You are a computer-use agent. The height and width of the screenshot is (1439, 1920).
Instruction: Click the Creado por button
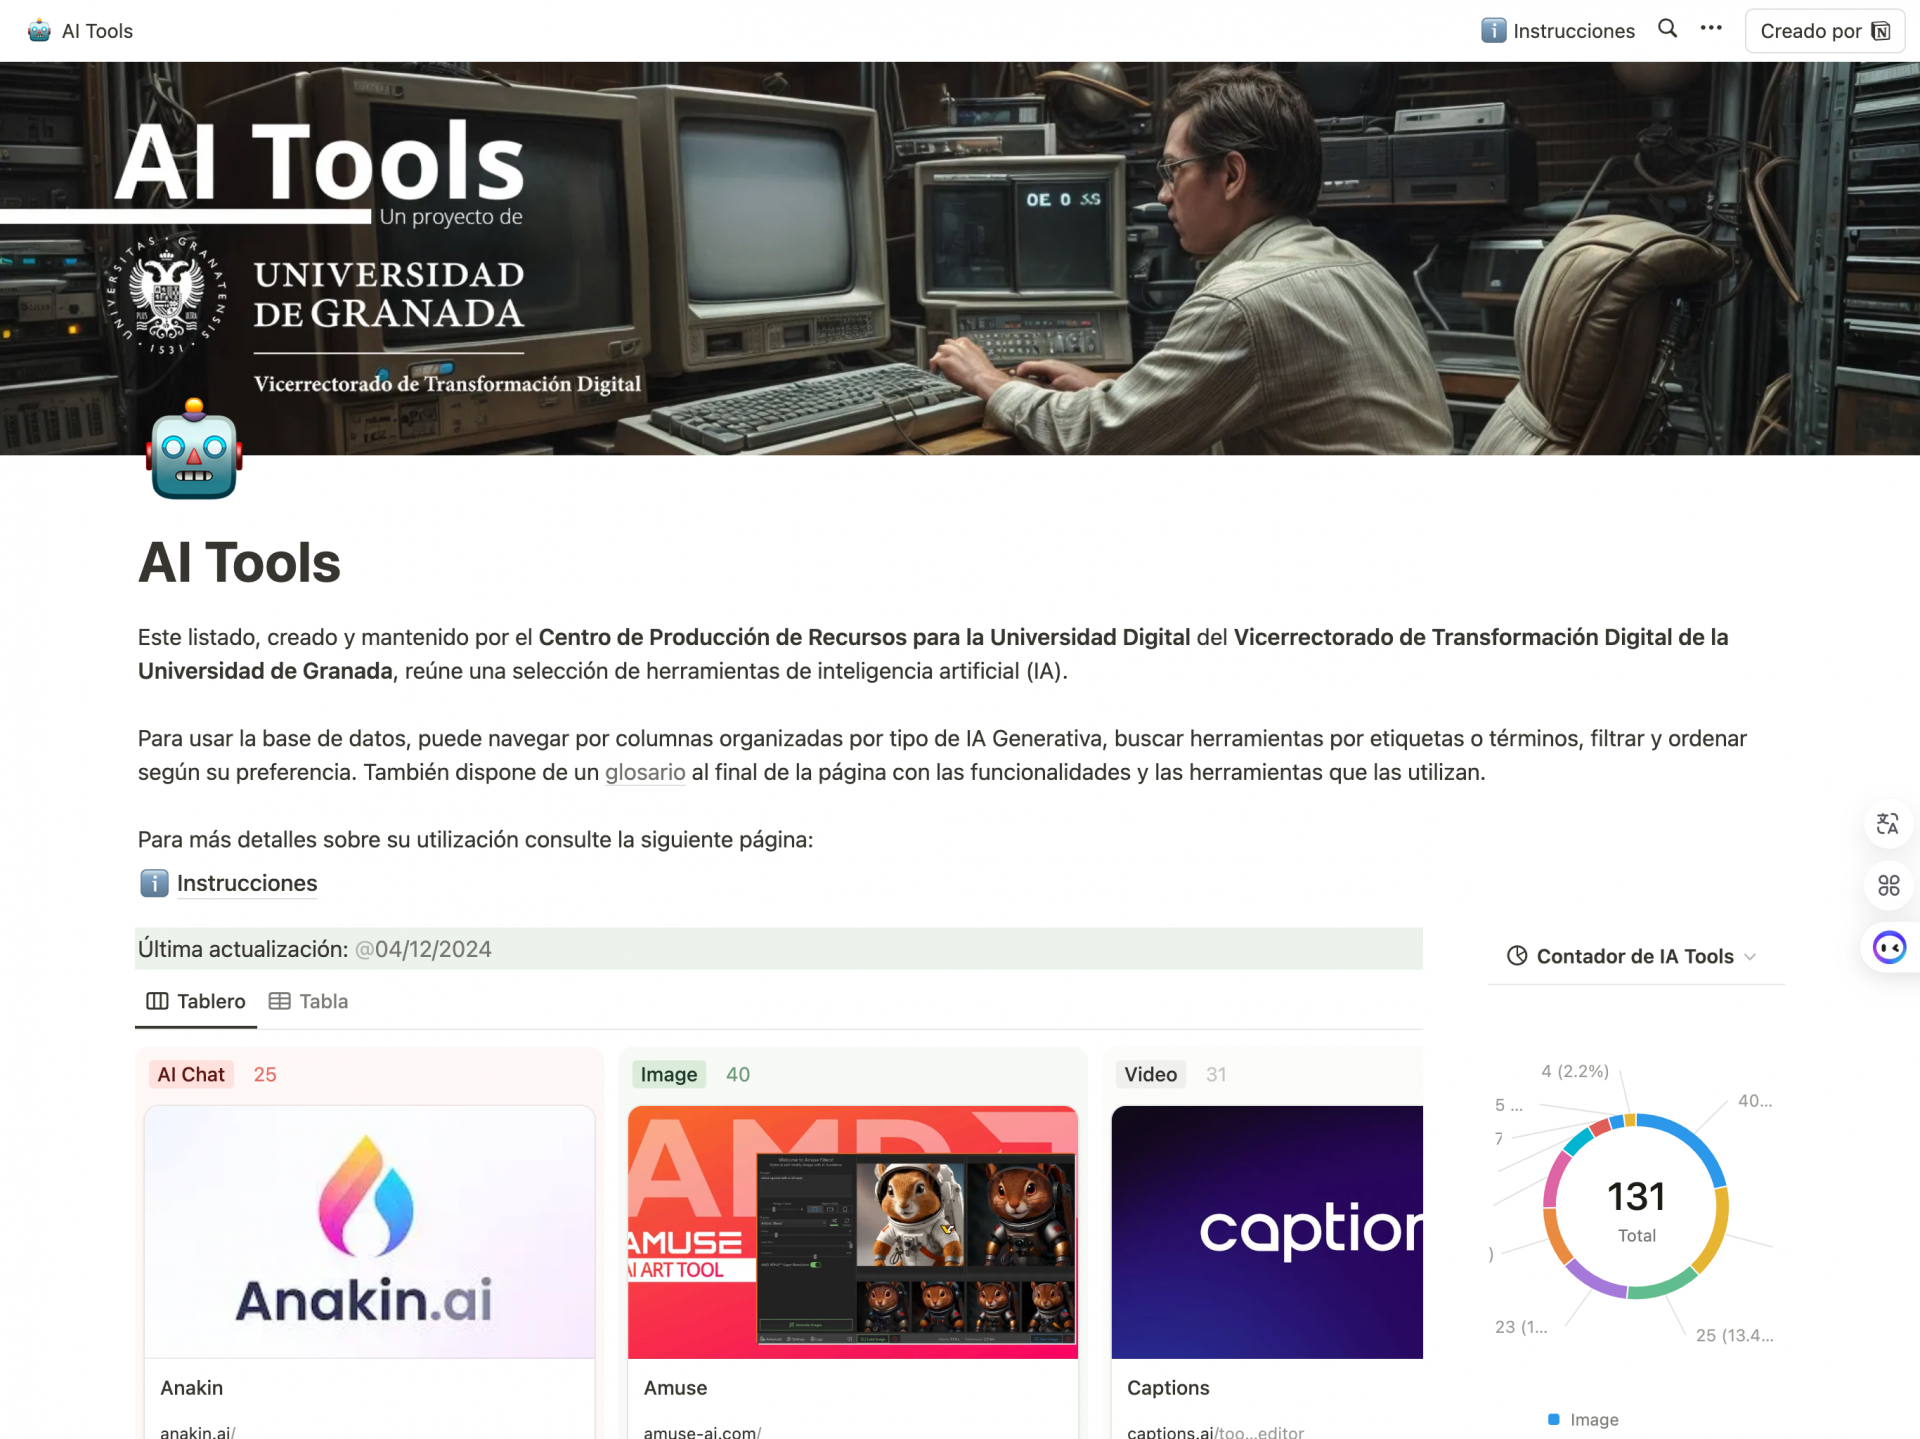tap(1825, 31)
